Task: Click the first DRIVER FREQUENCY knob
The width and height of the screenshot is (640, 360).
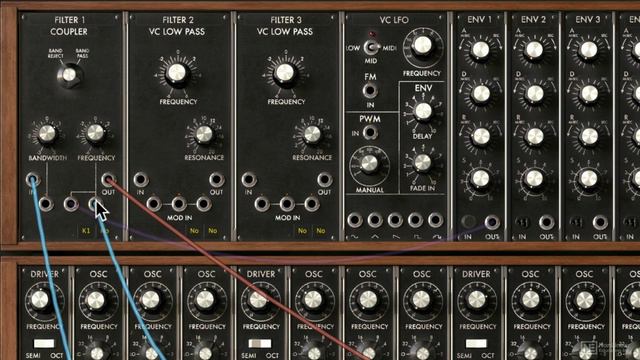Action: click(x=40, y=300)
